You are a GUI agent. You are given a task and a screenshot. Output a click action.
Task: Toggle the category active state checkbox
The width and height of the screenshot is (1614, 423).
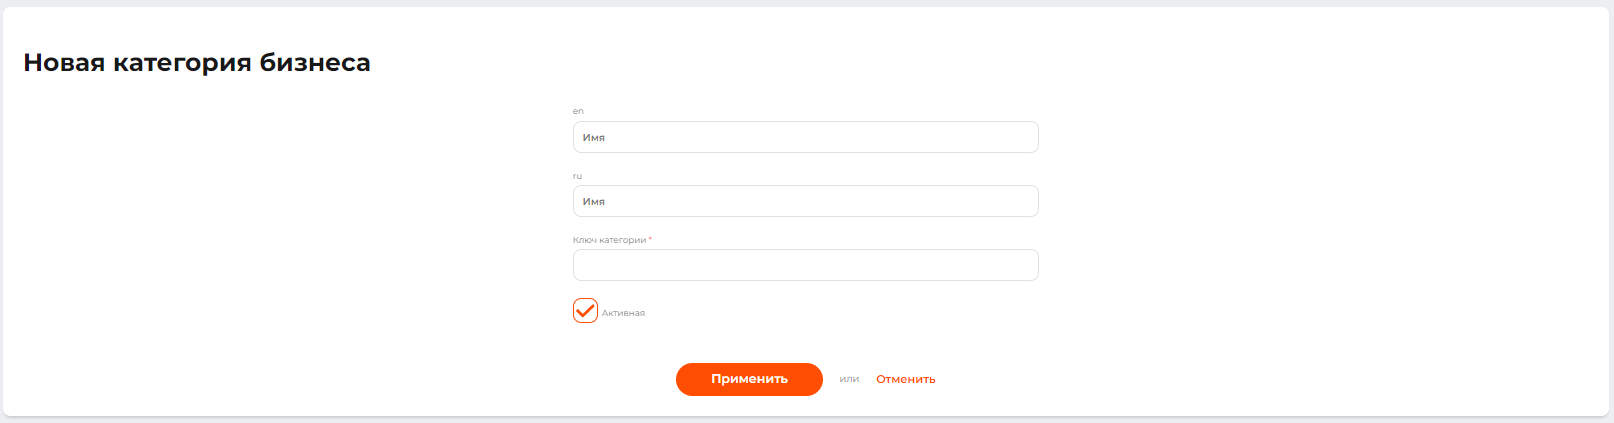pos(585,311)
